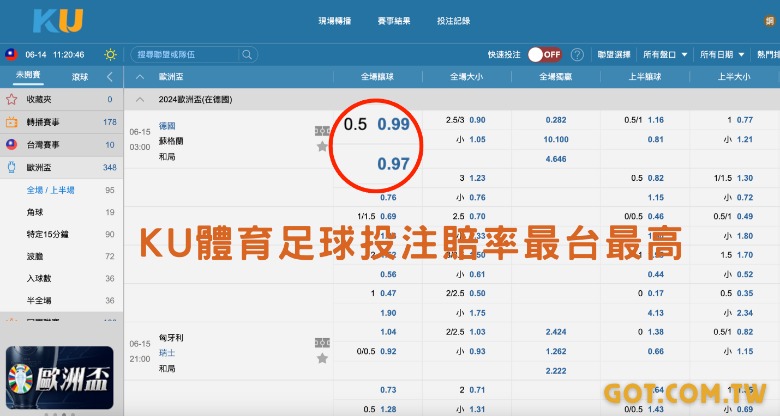Open the 所有日期 dropdown
Screen dimensions: 780x416
pos(722,55)
